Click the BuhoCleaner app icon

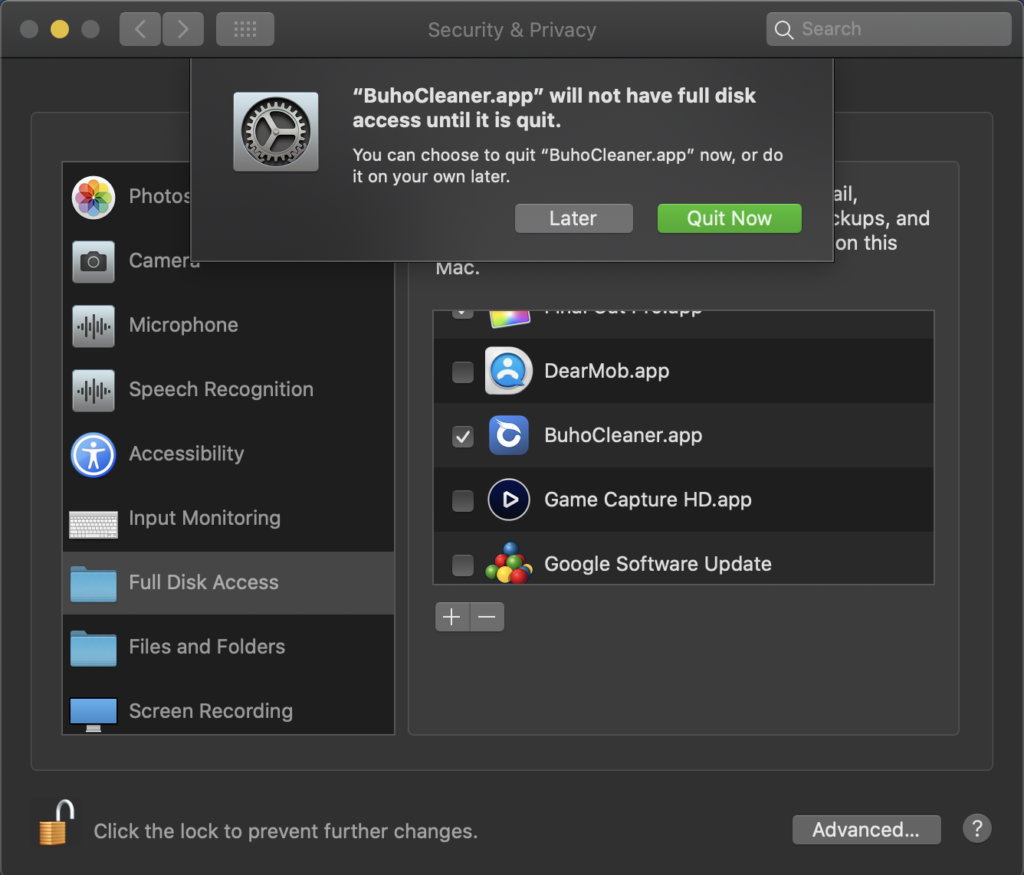[x=509, y=435]
